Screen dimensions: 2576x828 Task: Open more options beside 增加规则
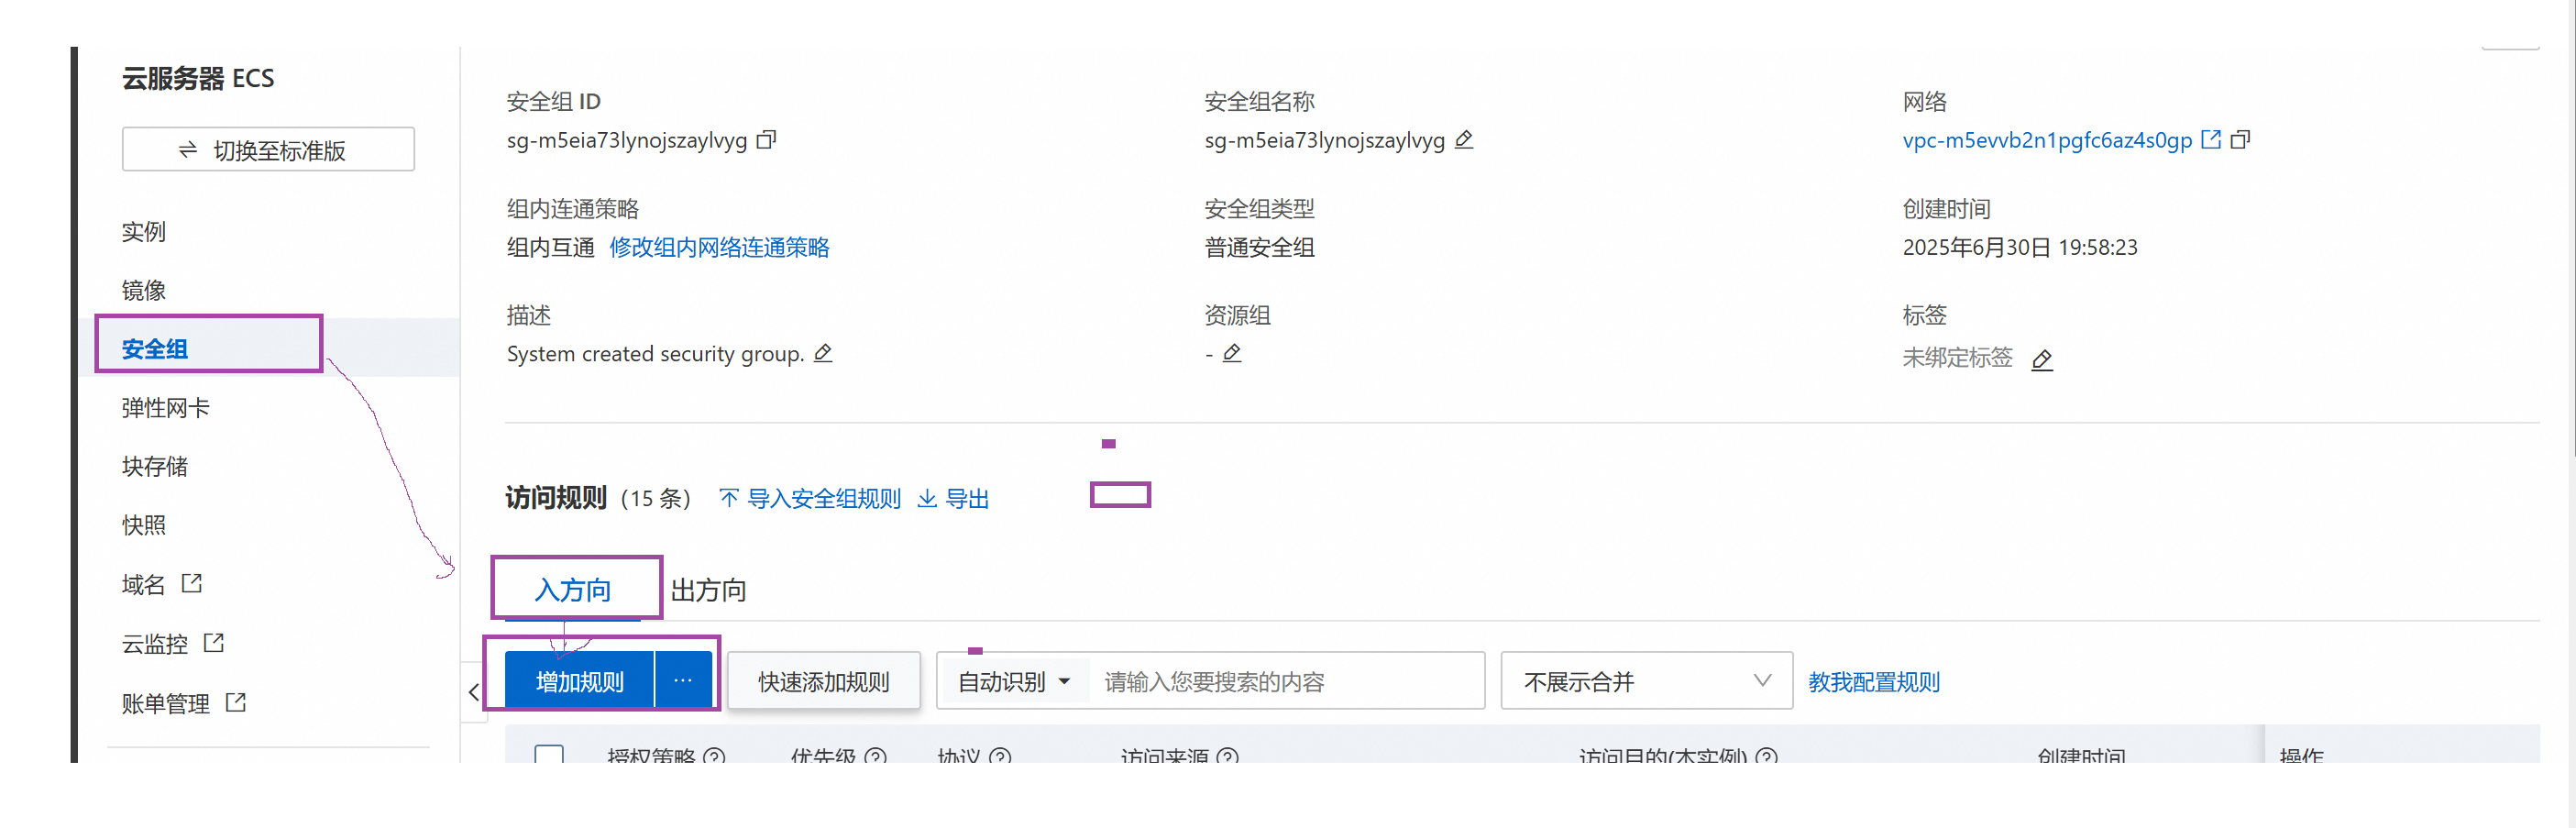(x=683, y=680)
